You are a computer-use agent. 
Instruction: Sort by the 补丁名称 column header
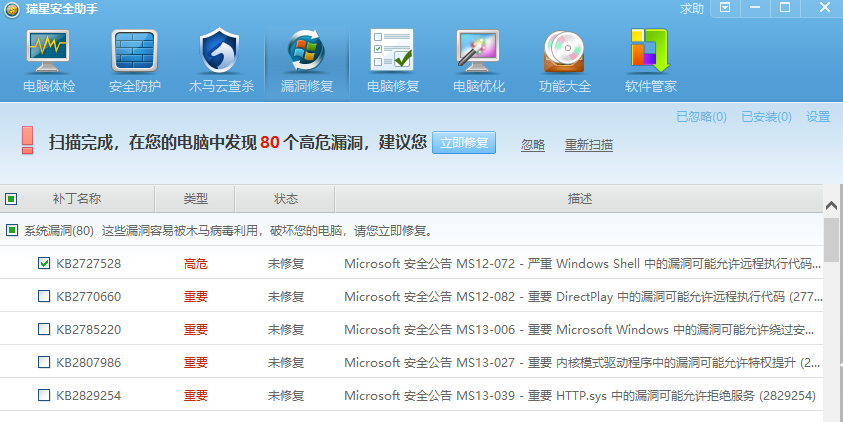(77, 199)
